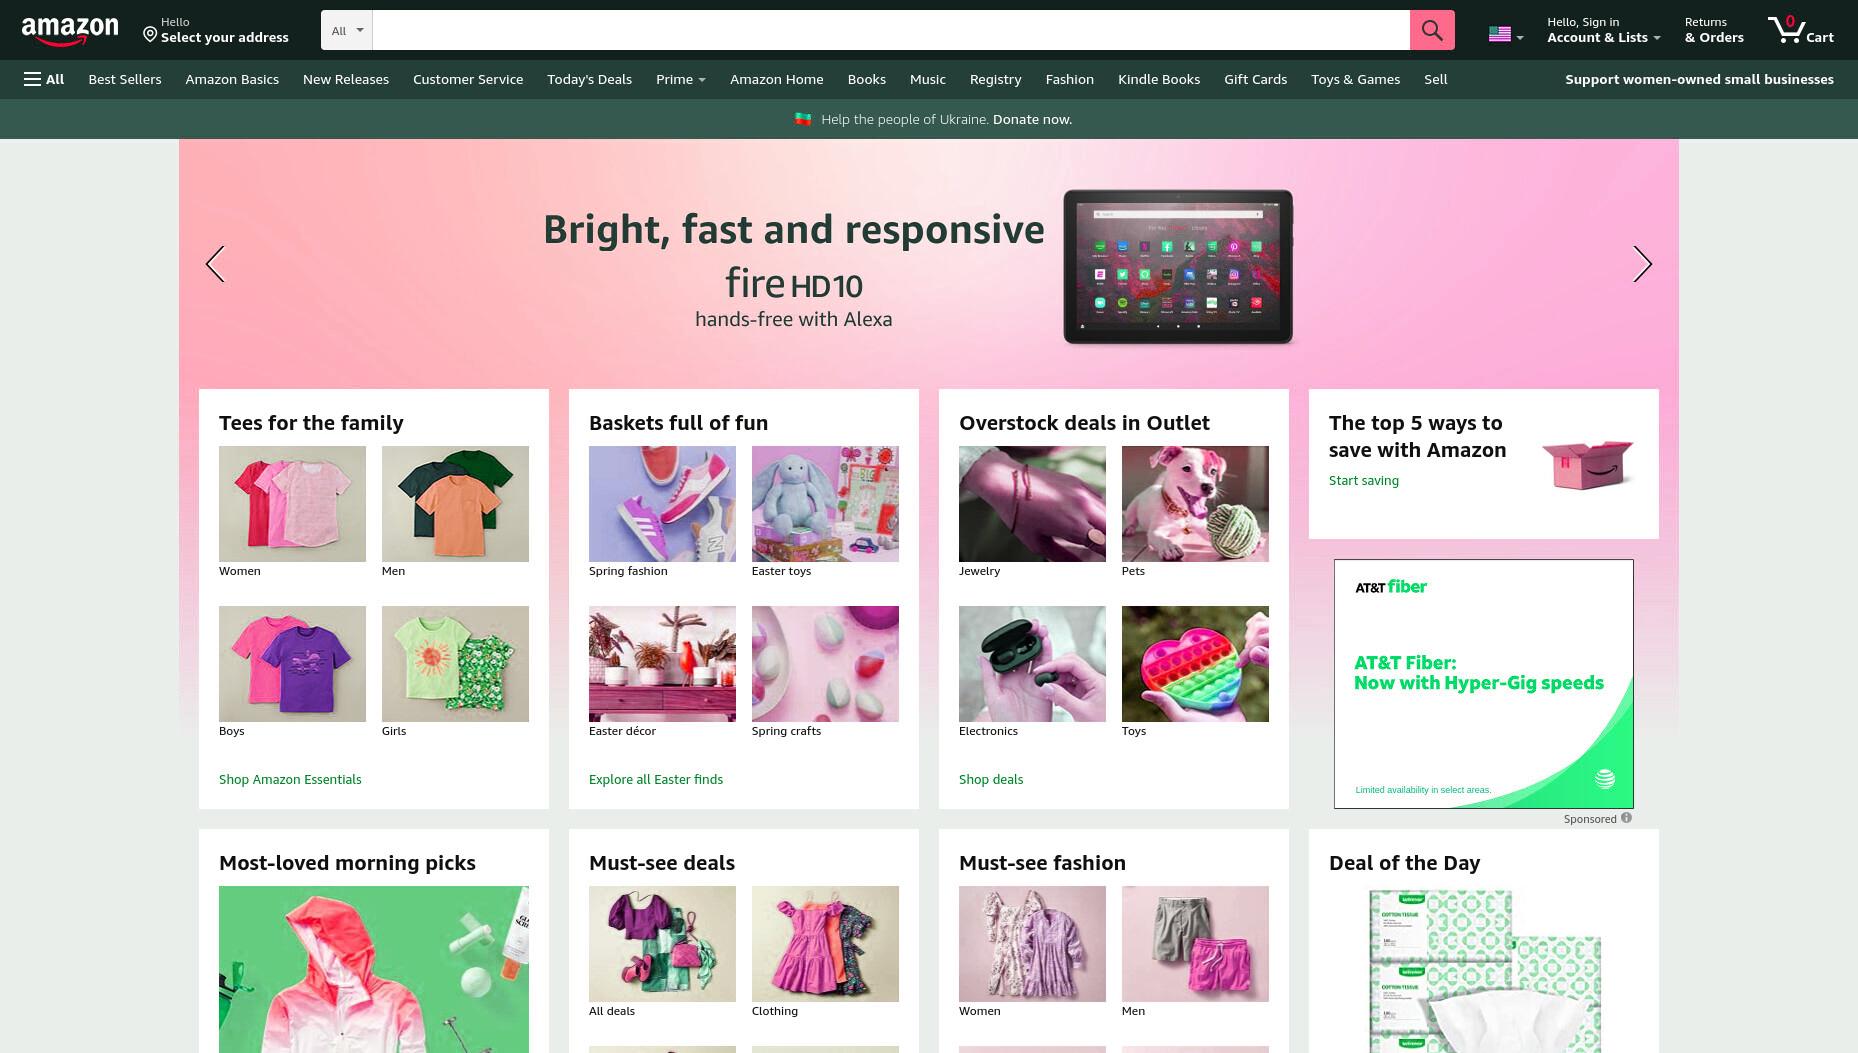Go to next banner slide arrow
The image size is (1858, 1053).
1642,264
